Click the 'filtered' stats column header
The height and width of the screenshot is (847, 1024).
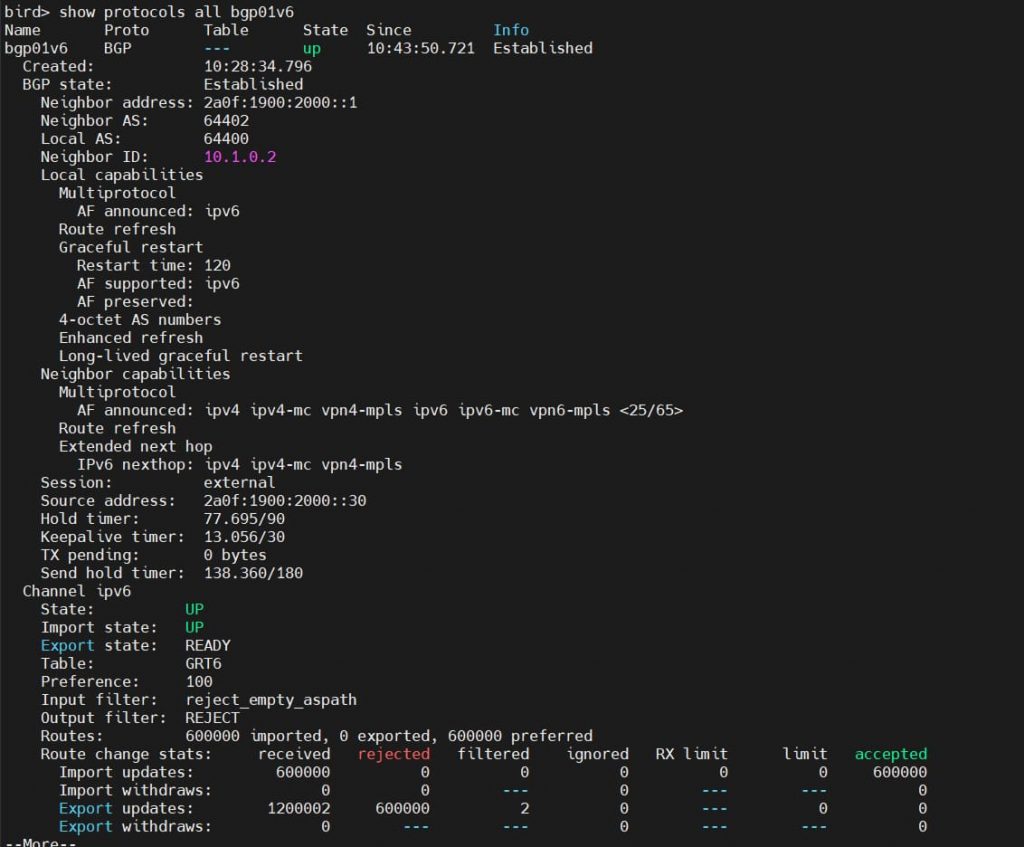(493, 754)
